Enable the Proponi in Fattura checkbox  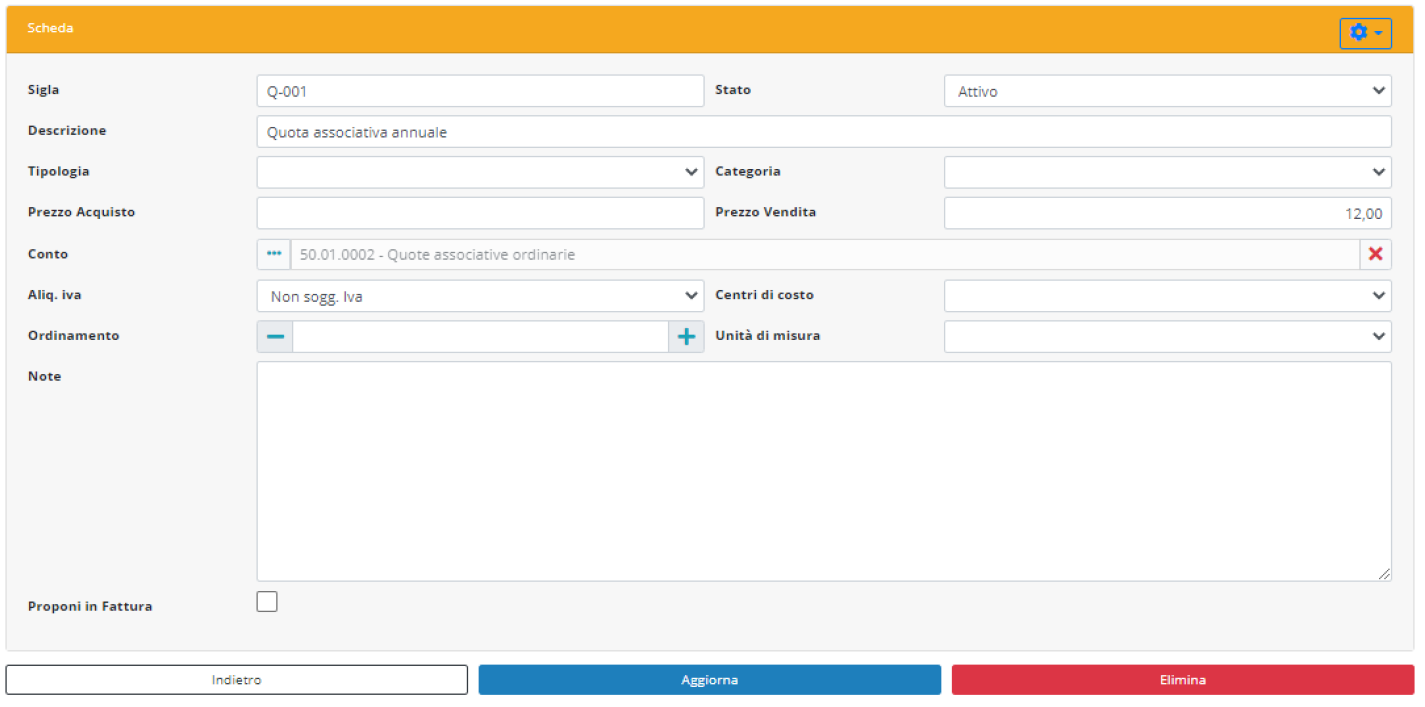[267, 602]
